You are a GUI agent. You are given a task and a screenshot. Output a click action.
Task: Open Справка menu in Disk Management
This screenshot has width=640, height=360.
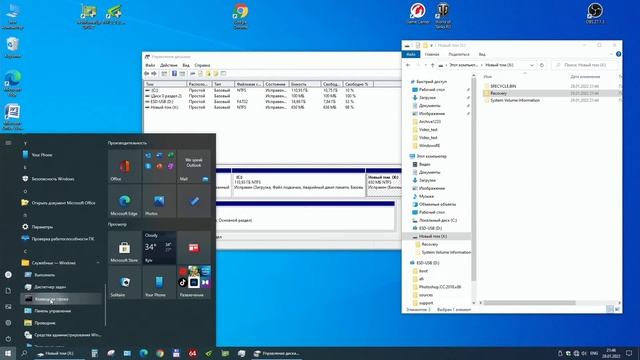pos(202,65)
